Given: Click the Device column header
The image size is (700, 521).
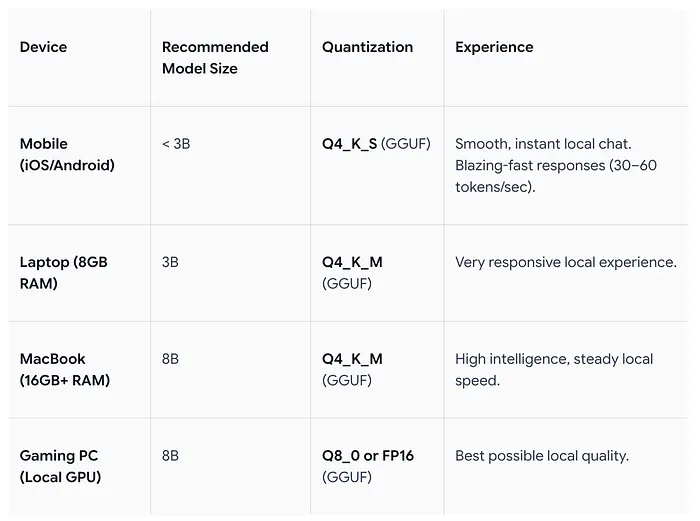Looking at the screenshot, I should tap(43, 47).
